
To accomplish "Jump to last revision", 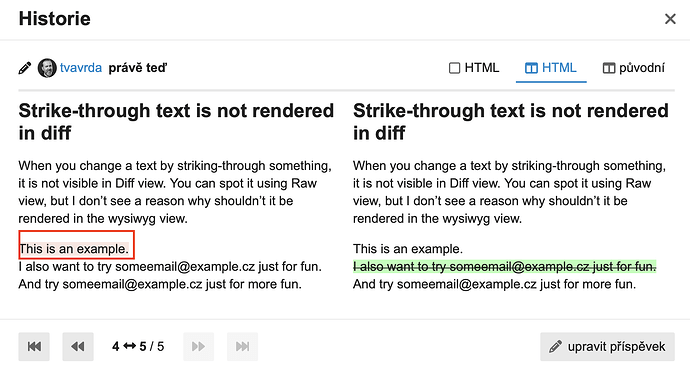I will [x=242, y=346].
